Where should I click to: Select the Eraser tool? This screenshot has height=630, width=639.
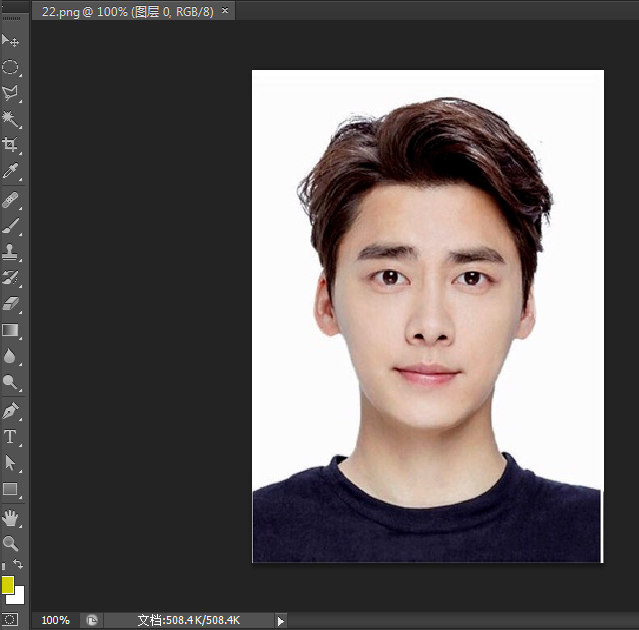(10, 304)
